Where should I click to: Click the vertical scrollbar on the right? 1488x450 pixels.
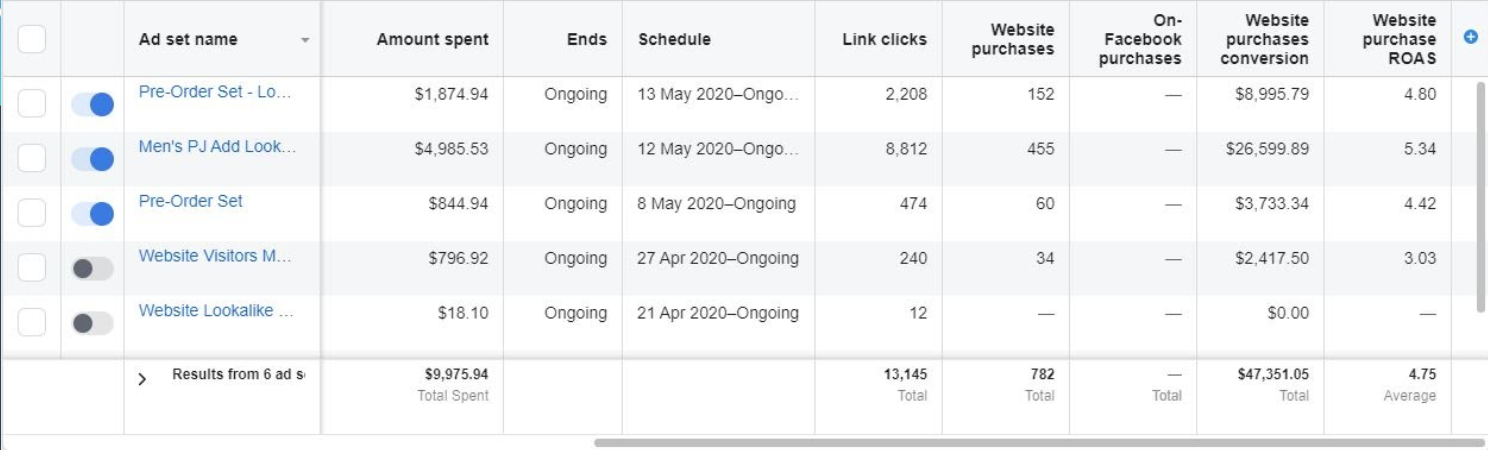point(1481,197)
